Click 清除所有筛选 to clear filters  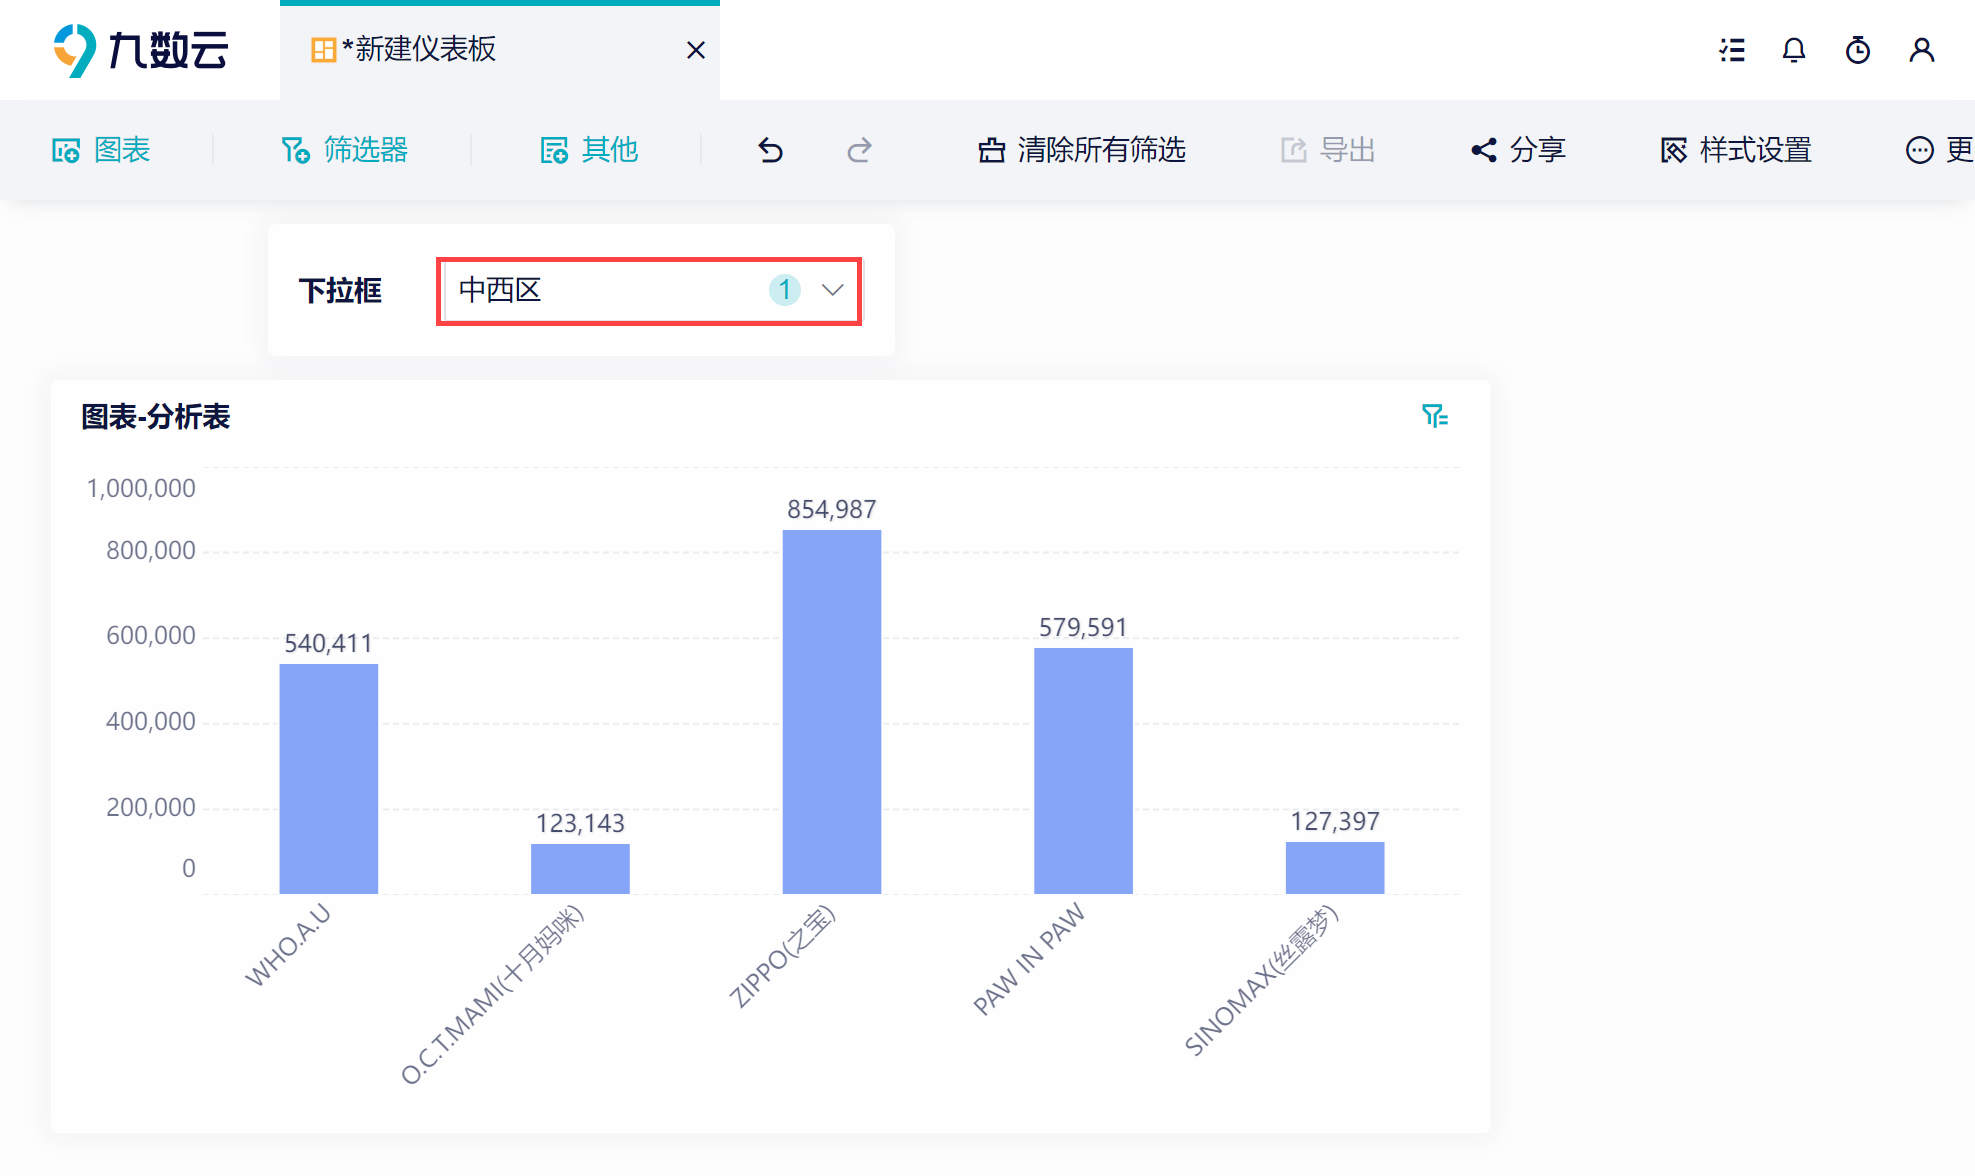click(x=1082, y=150)
